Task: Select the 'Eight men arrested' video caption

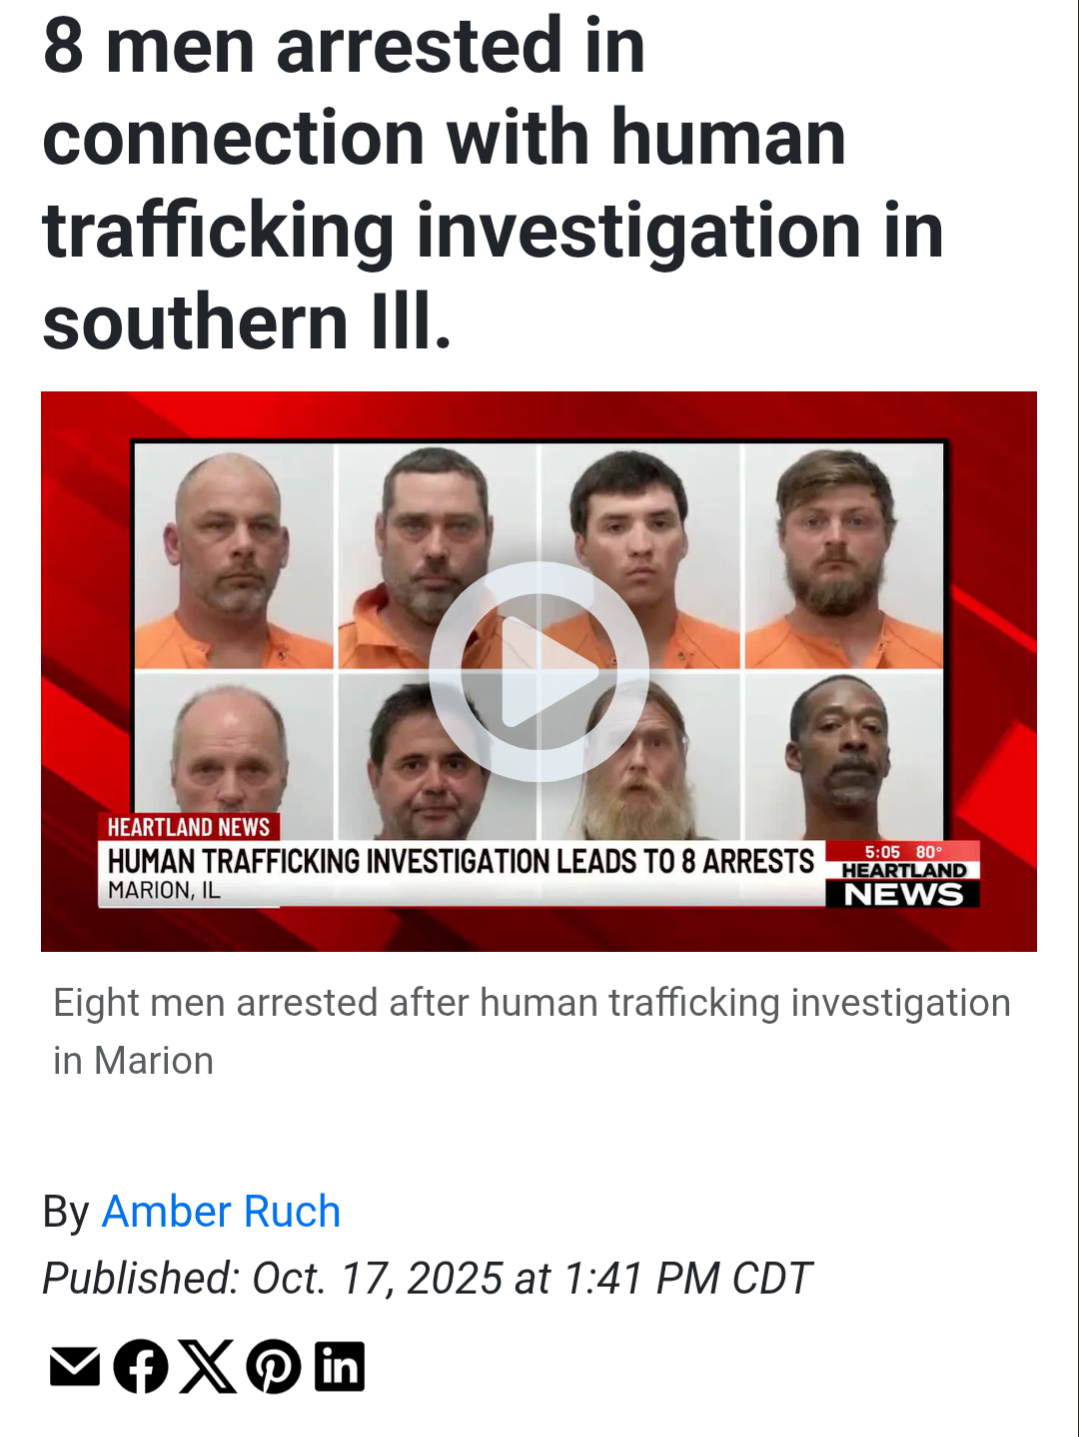Action: point(532,1031)
